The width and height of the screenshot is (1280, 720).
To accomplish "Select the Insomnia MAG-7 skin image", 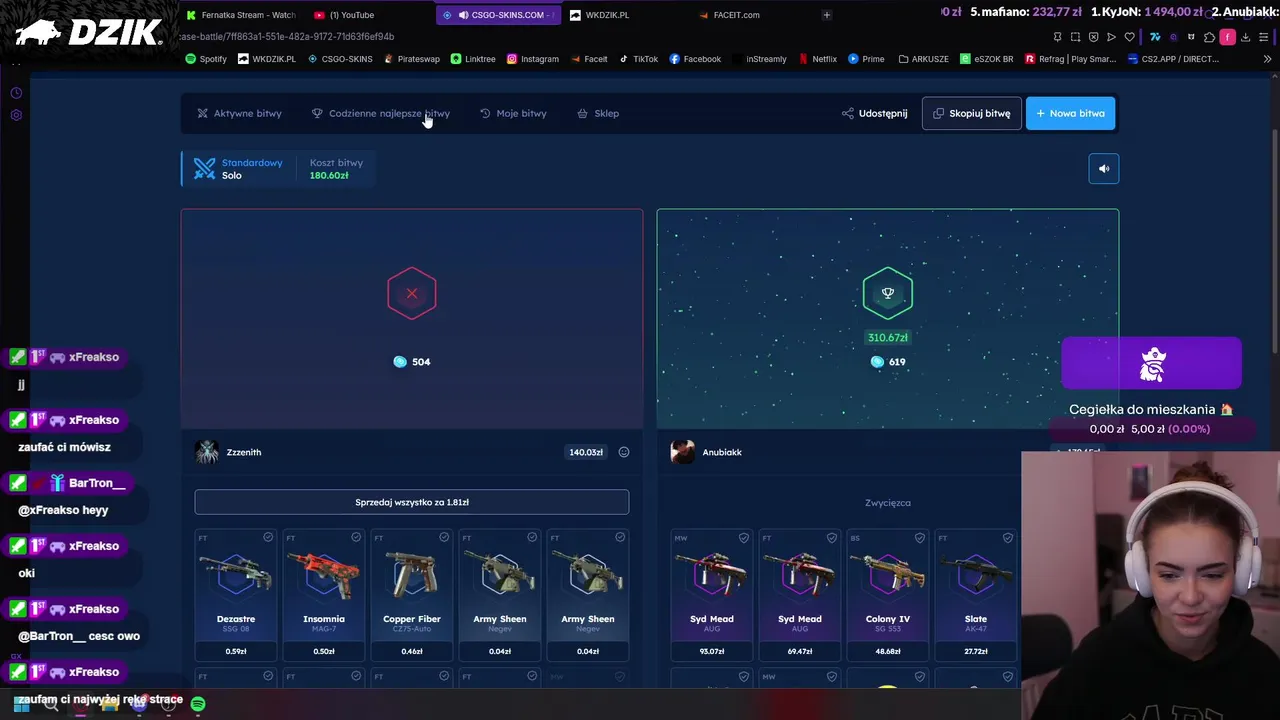I will point(324,575).
